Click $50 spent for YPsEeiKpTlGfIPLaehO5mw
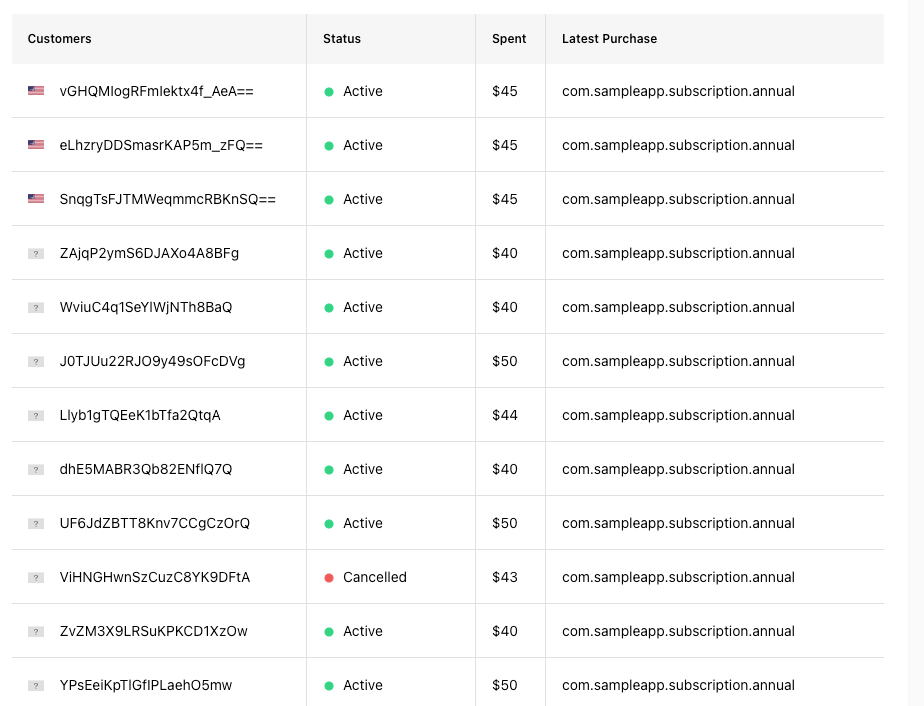This screenshot has width=924, height=706. (x=505, y=685)
